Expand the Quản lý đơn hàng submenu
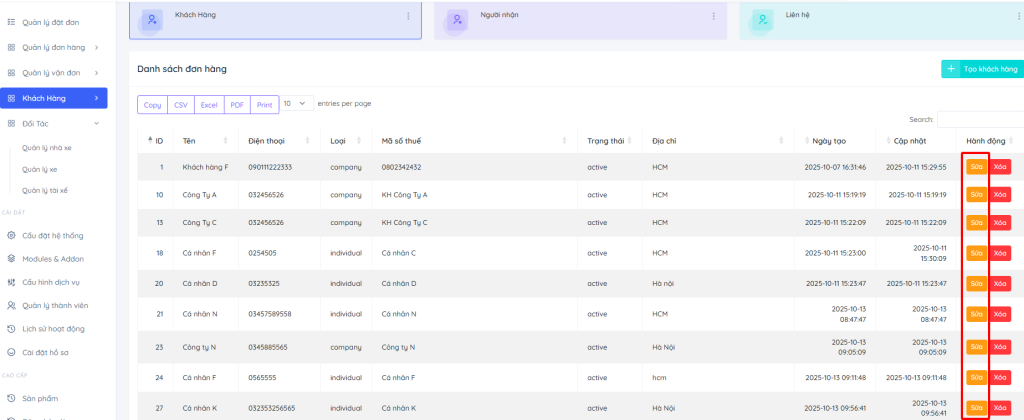This screenshot has width=1024, height=420. tap(96, 46)
